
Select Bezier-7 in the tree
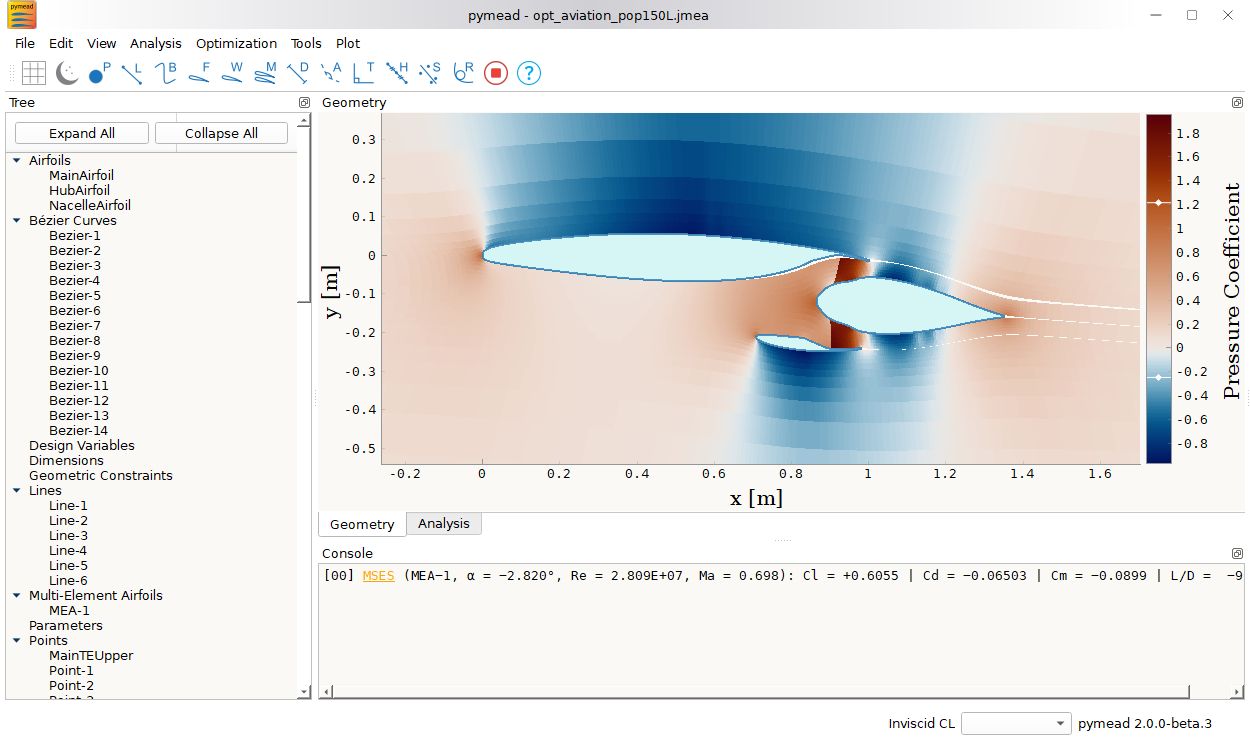(74, 325)
